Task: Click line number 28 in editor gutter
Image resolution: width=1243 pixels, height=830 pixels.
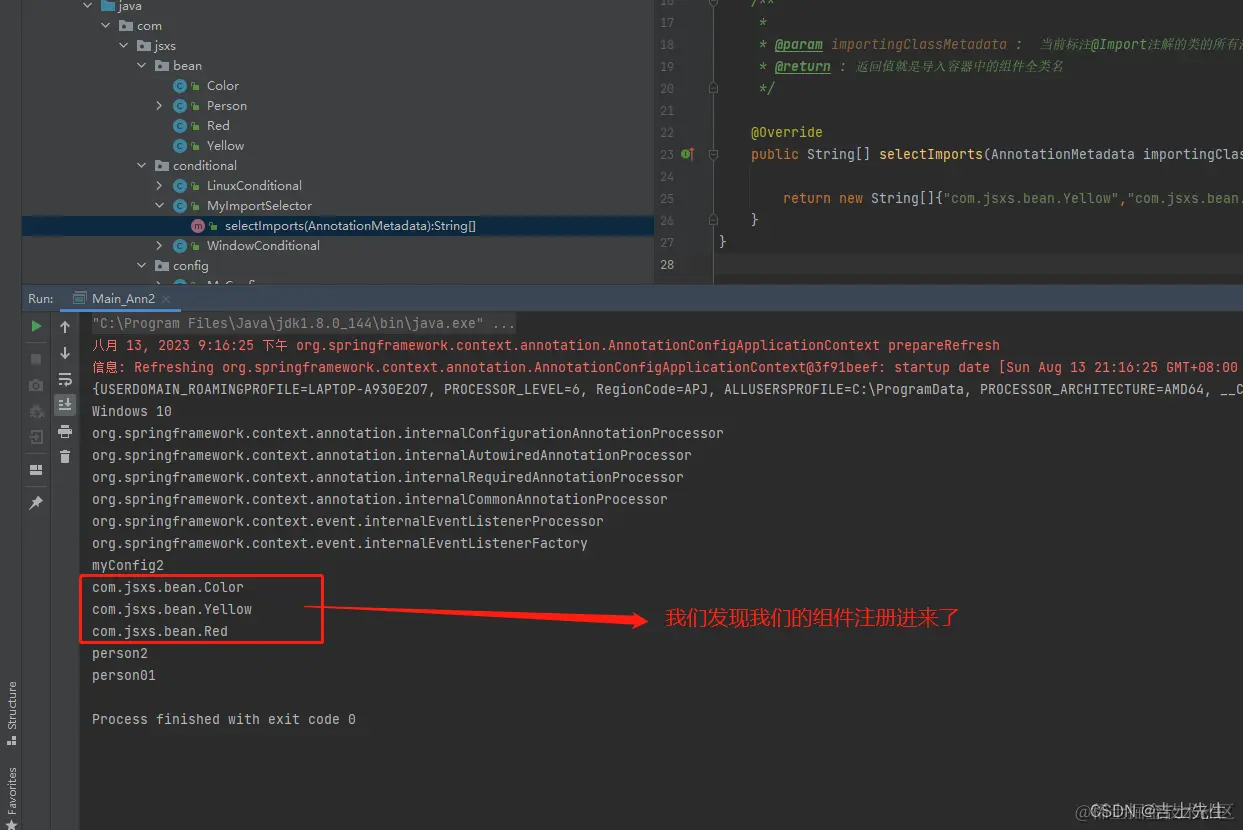Action: [x=666, y=264]
